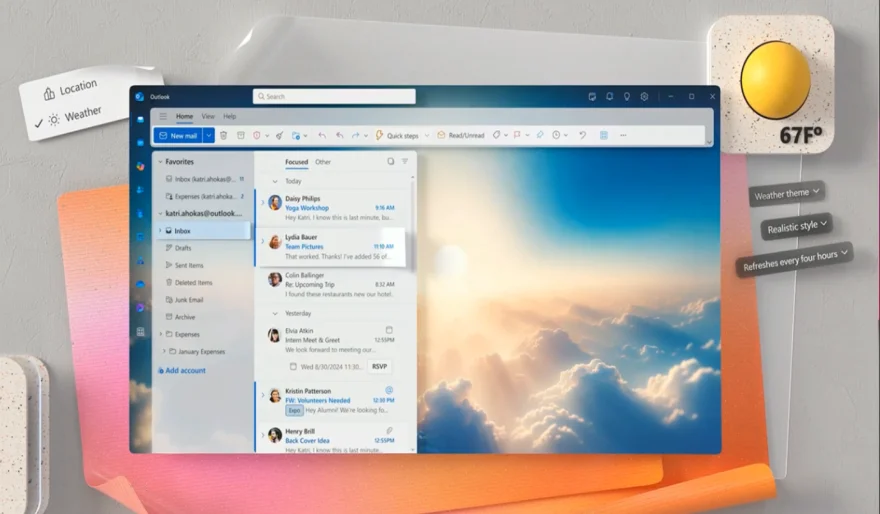Open the Weather theme dropdown
The height and width of the screenshot is (514, 880).
(x=786, y=194)
